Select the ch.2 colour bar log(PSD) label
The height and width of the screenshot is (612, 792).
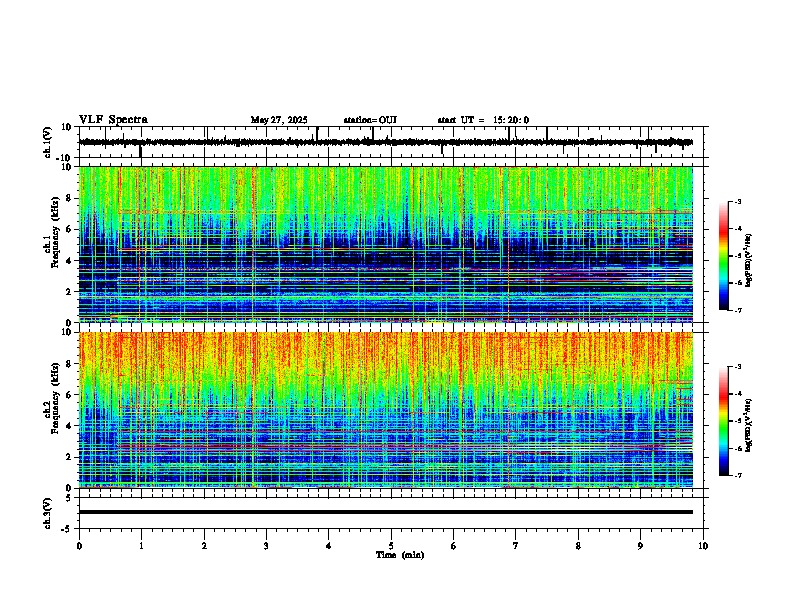pos(749,425)
